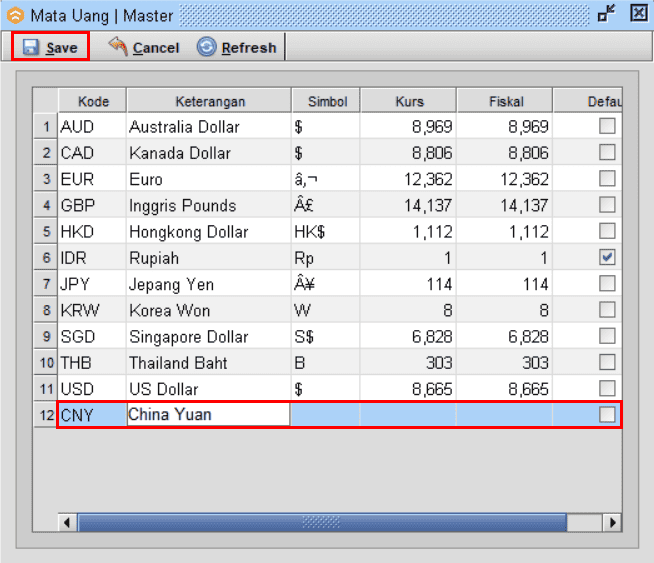The height and width of the screenshot is (563, 654).
Task: Click the Korea Won description cell
Action: coord(209,310)
